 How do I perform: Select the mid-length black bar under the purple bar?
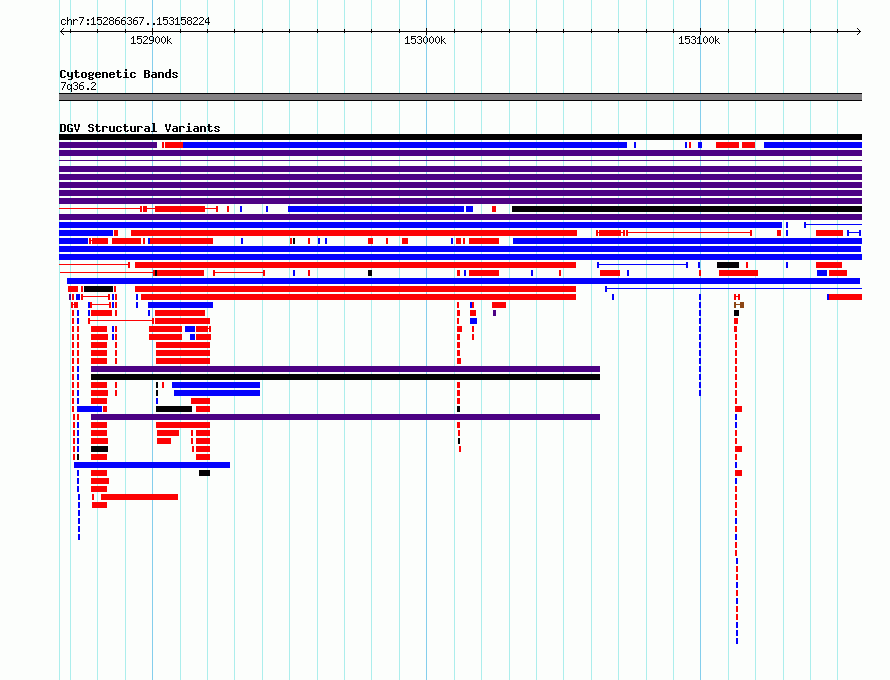(x=345, y=377)
